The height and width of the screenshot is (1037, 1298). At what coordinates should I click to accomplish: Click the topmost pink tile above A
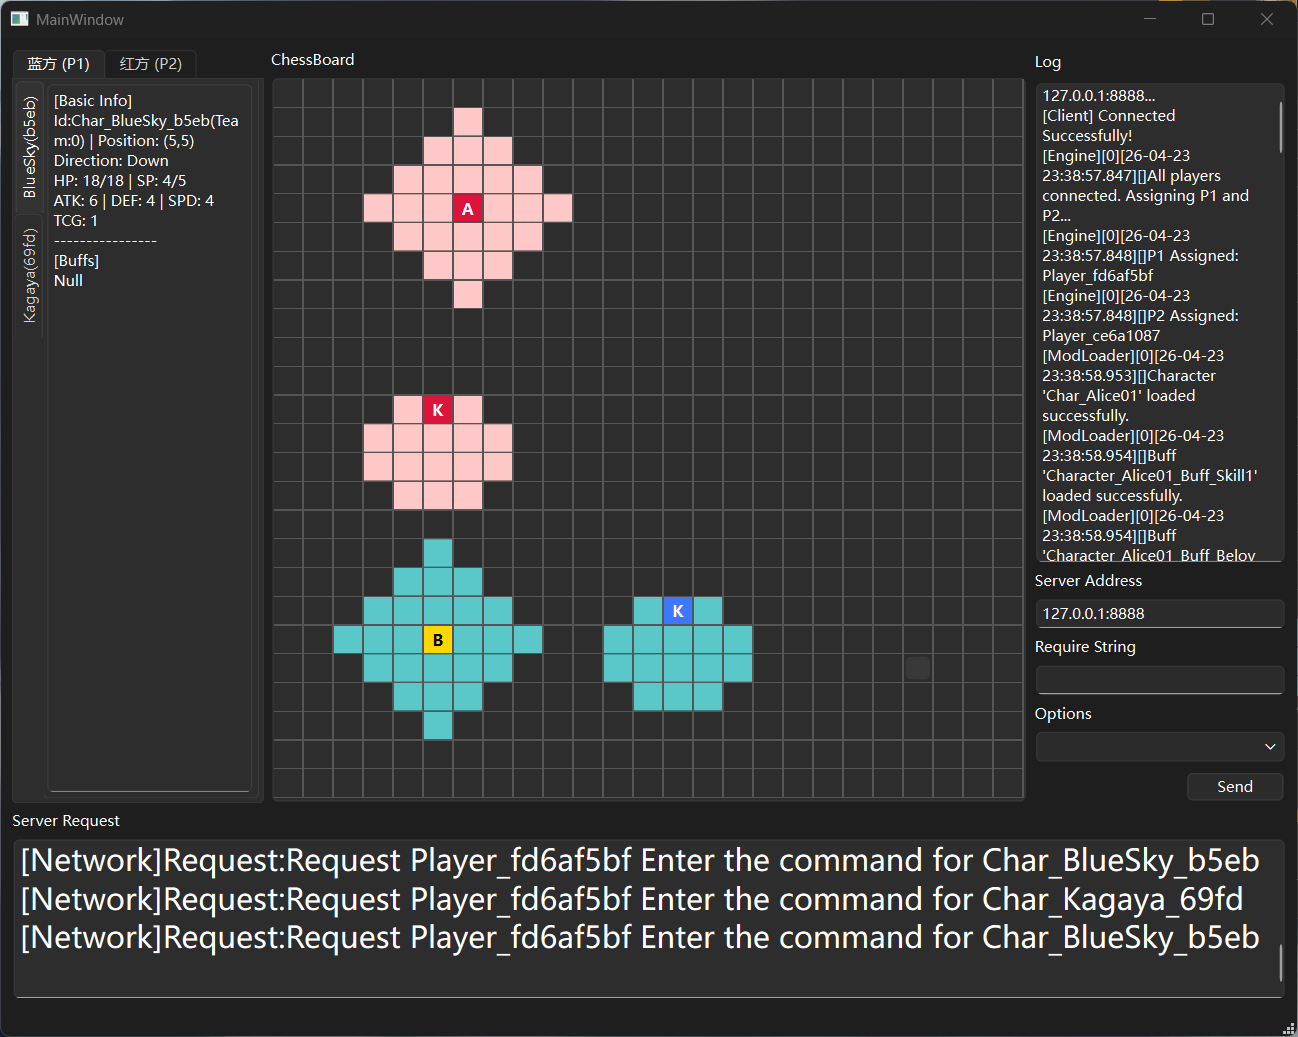468,122
